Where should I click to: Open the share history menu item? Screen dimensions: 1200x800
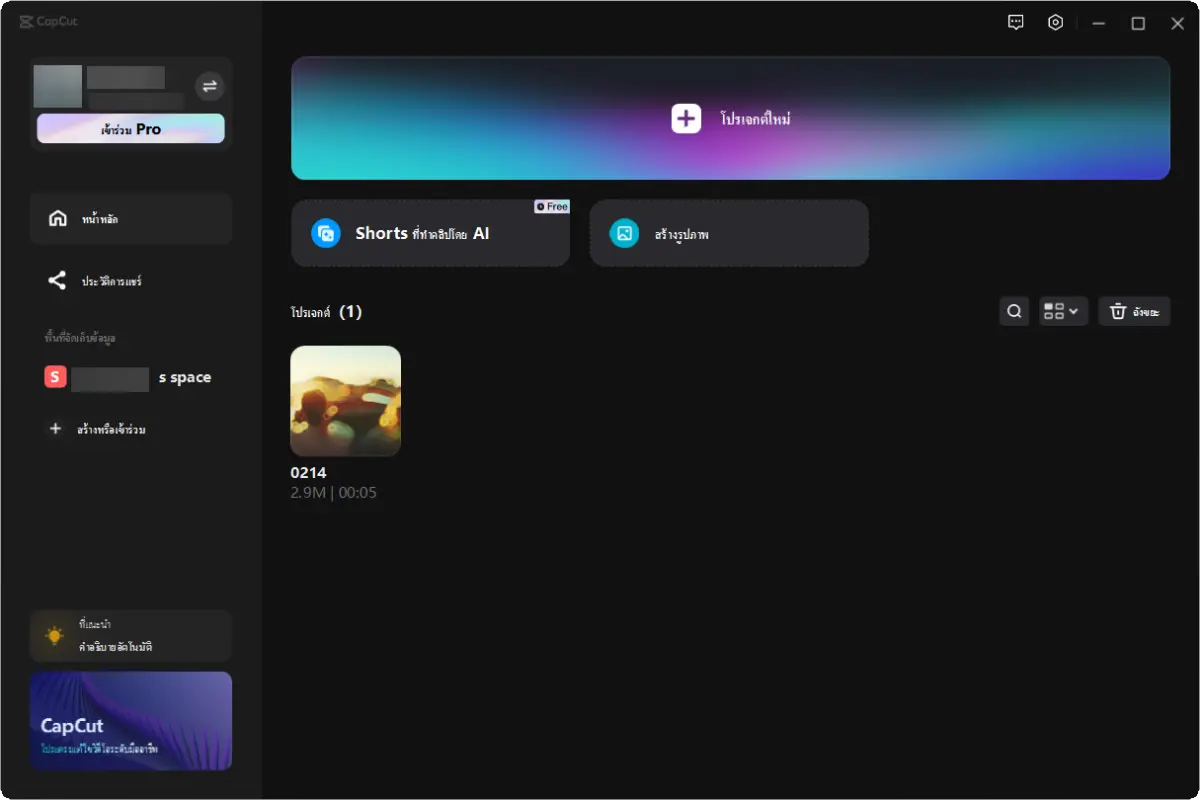(131, 281)
